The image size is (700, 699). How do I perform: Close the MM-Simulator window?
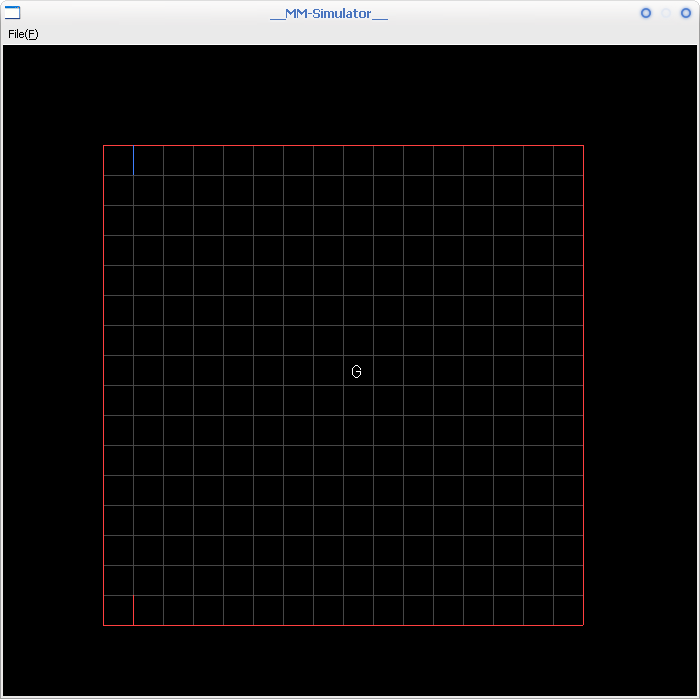tap(686, 13)
